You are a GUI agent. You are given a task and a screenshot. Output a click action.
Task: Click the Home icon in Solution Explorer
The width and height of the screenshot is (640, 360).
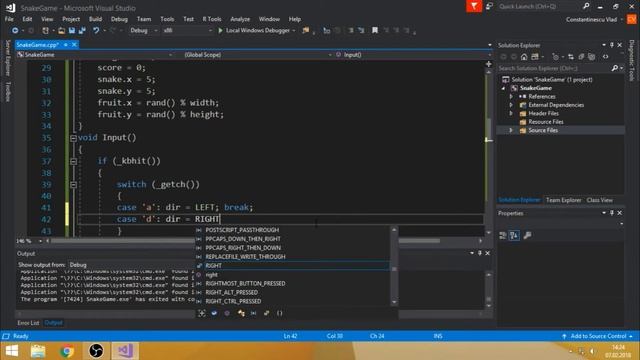pyautogui.click(x=524, y=57)
